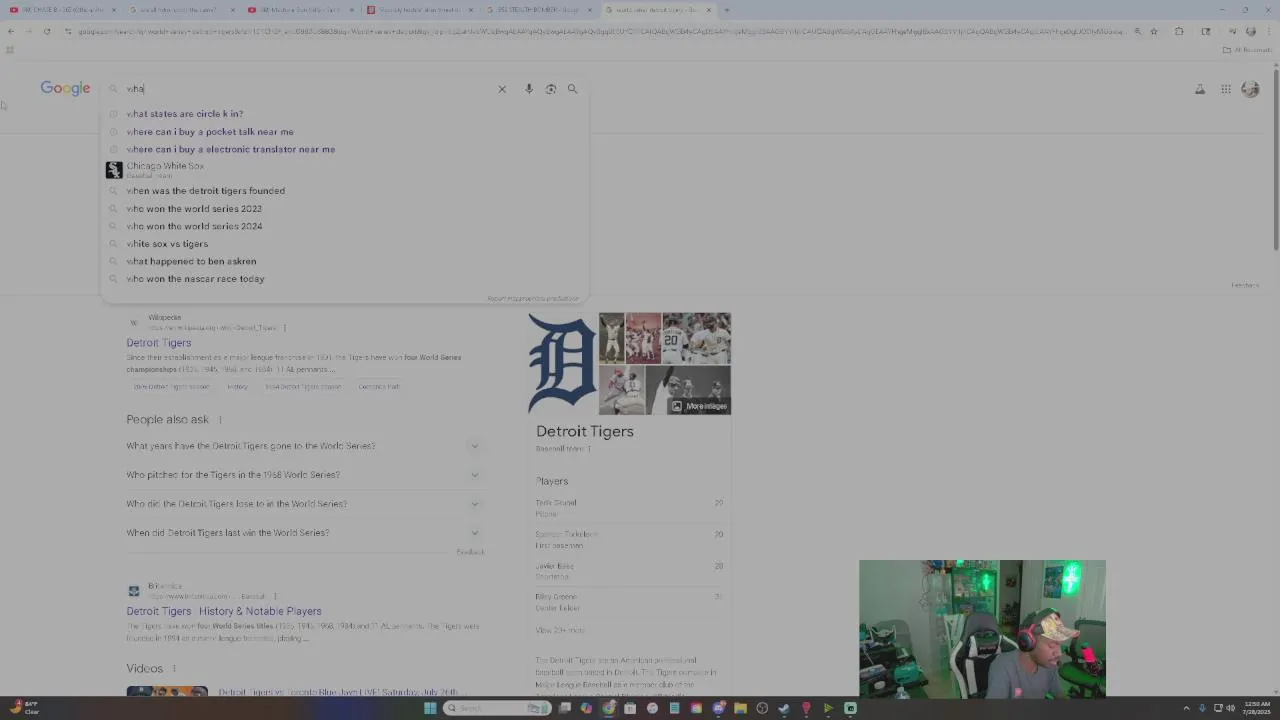Select the Javier Báez player row
Viewport: 1280px width, 720px height.
629,571
